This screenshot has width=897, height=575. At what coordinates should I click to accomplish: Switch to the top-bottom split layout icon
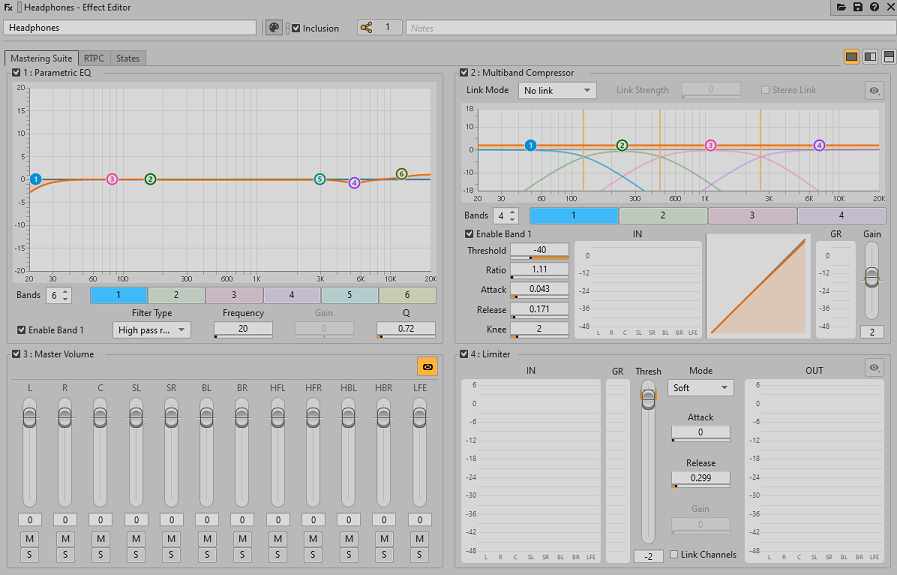(888, 57)
